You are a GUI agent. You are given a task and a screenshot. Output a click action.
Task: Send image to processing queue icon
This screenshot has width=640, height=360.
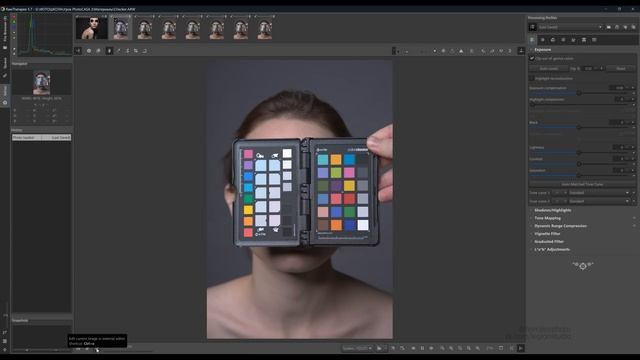(87, 349)
